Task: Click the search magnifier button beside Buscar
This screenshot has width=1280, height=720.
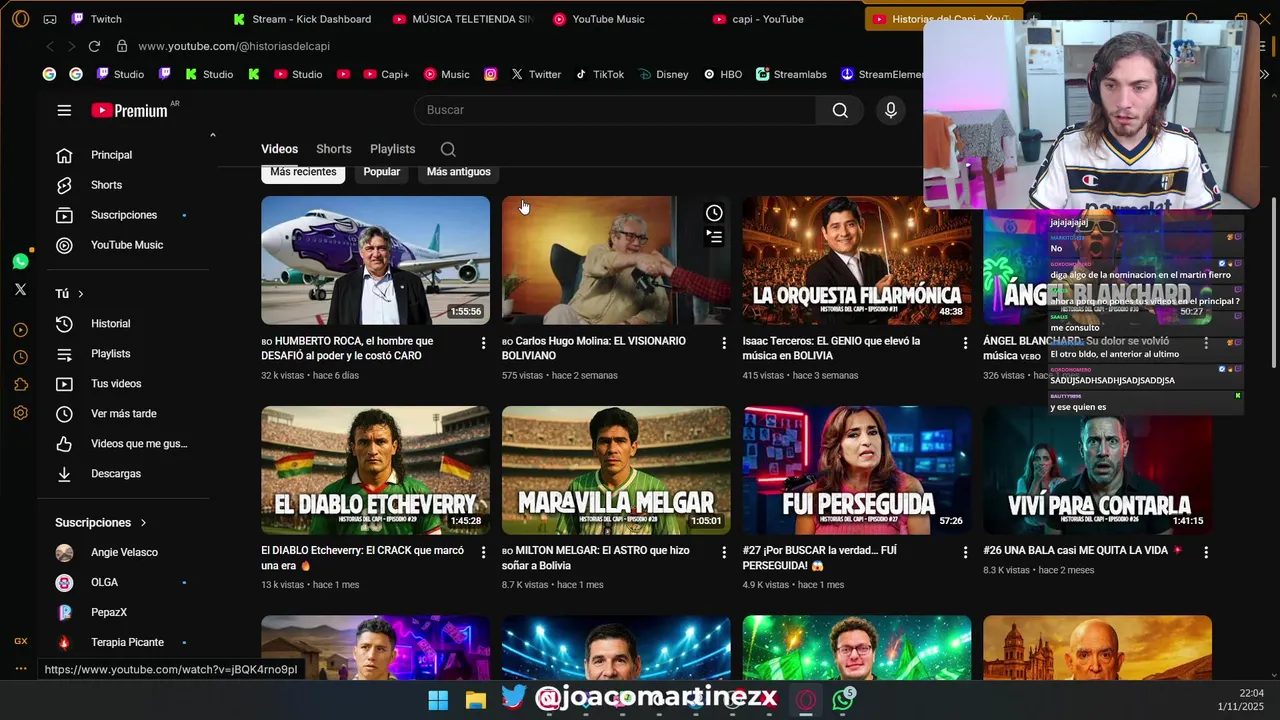Action: click(840, 110)
